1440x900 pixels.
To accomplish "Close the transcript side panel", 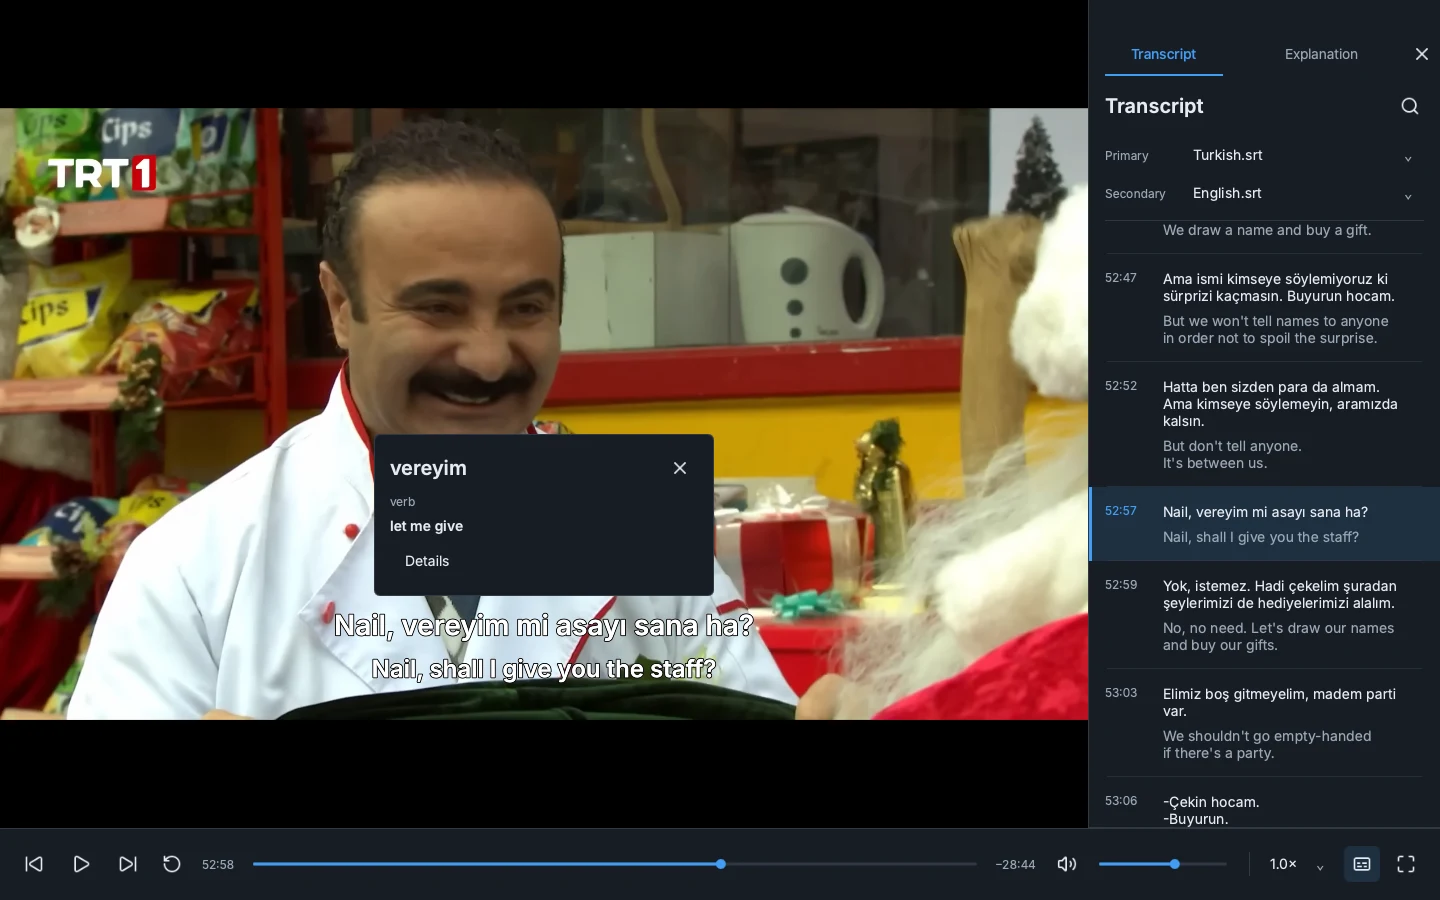I will click(1422, 54).
